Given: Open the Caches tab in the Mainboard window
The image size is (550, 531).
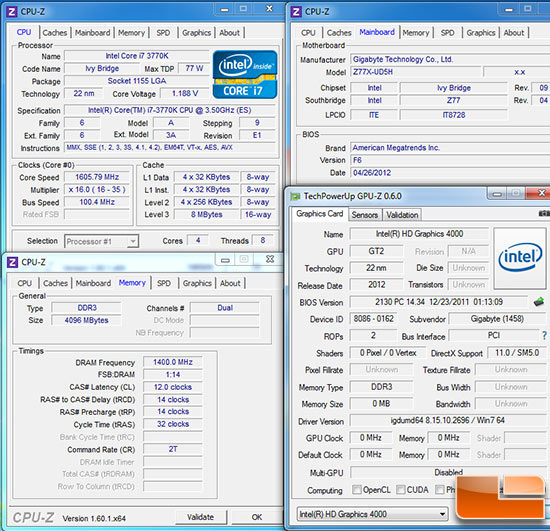Looking at the screenshot, I should (339, 33).
